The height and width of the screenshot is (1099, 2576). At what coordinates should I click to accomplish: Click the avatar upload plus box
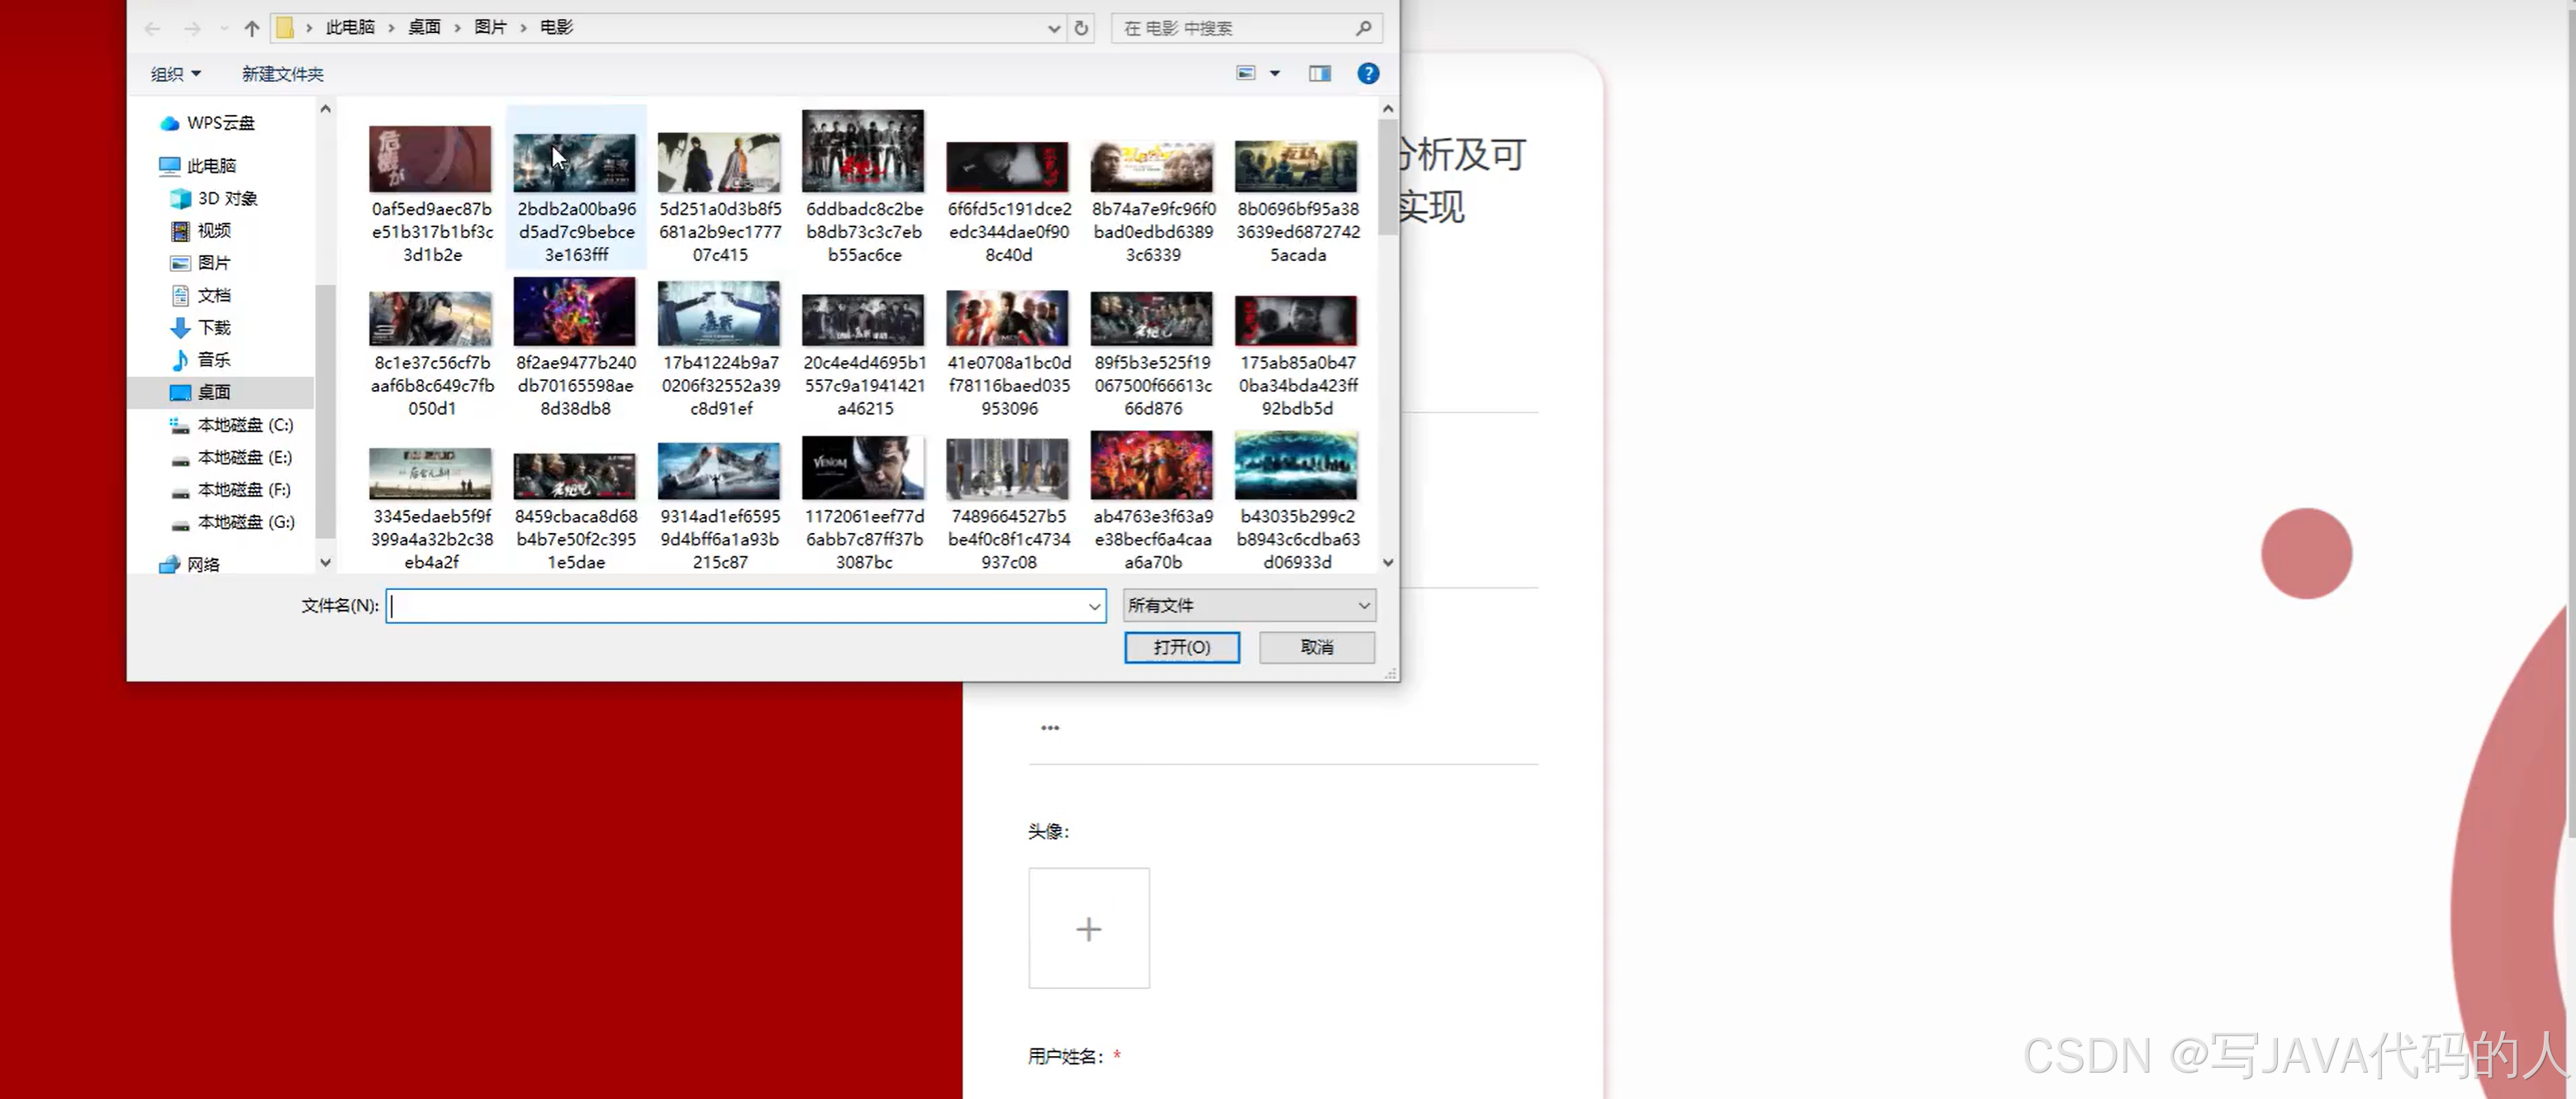tap(1088, 928)
